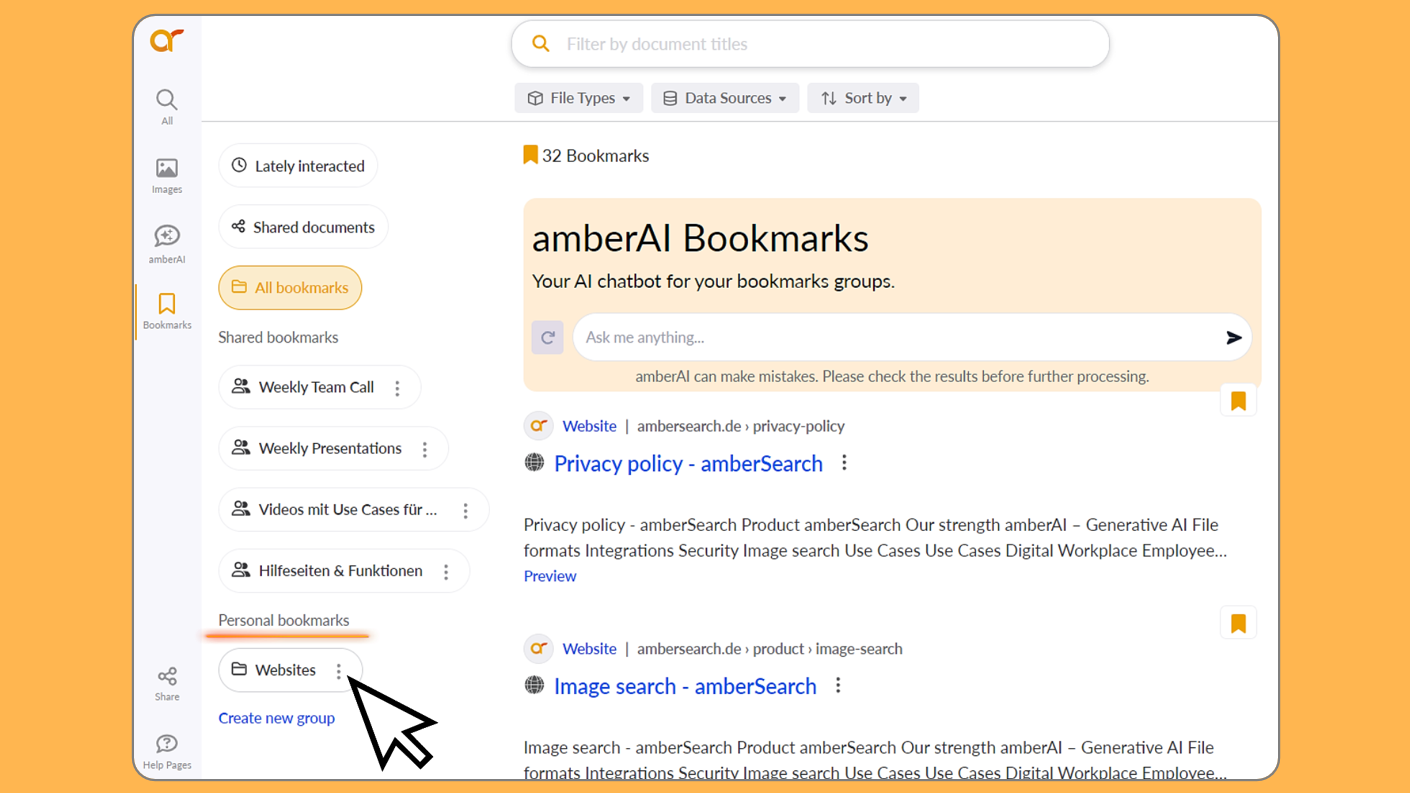Select the Bookmarks sidebar item
The width and height of the screenshot is (1410, 793).
pyautogui.click(x=167, y=311)
